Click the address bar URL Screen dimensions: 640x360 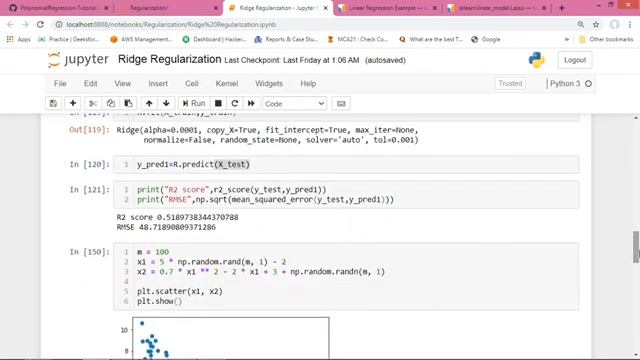click(171, 24)
